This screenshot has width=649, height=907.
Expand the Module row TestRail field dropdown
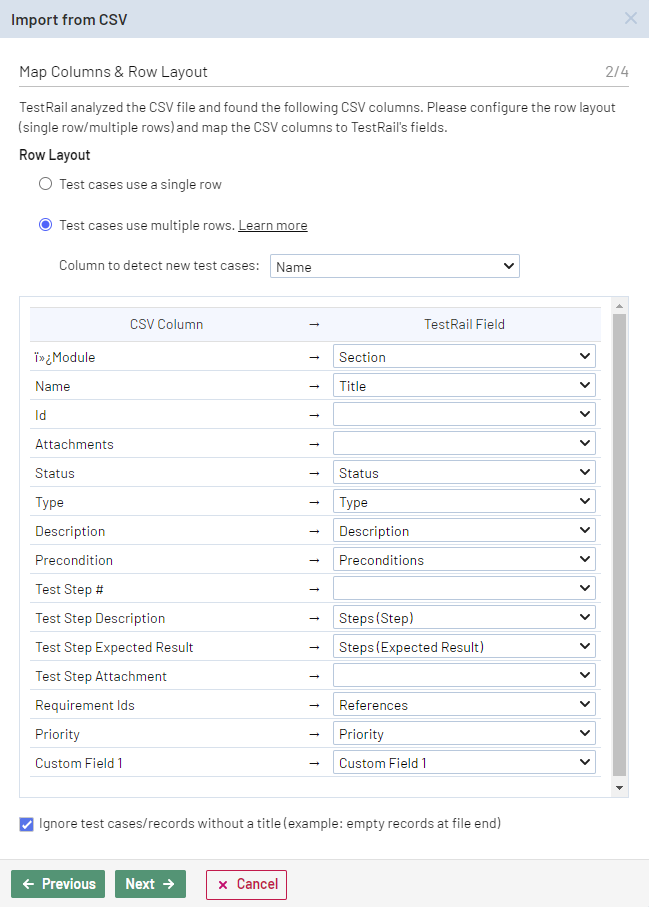[x=464, y=357]
